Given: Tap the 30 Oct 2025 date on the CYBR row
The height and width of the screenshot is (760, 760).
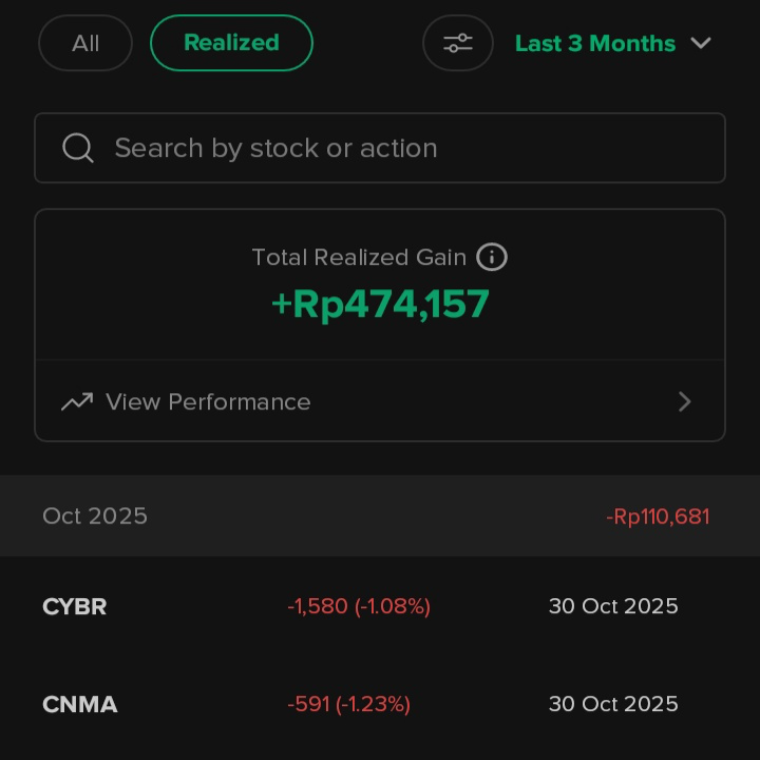Looking at the screenshot, I should point(613,606).
